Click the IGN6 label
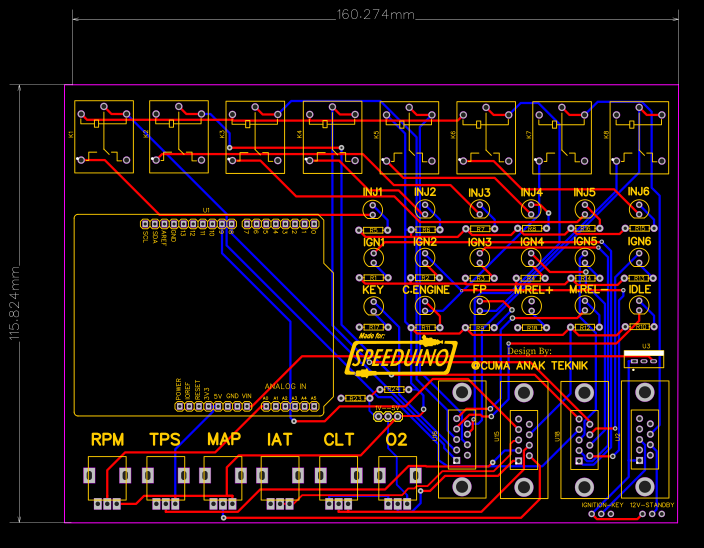The image size is (704, 548). (x=639, y=241)
